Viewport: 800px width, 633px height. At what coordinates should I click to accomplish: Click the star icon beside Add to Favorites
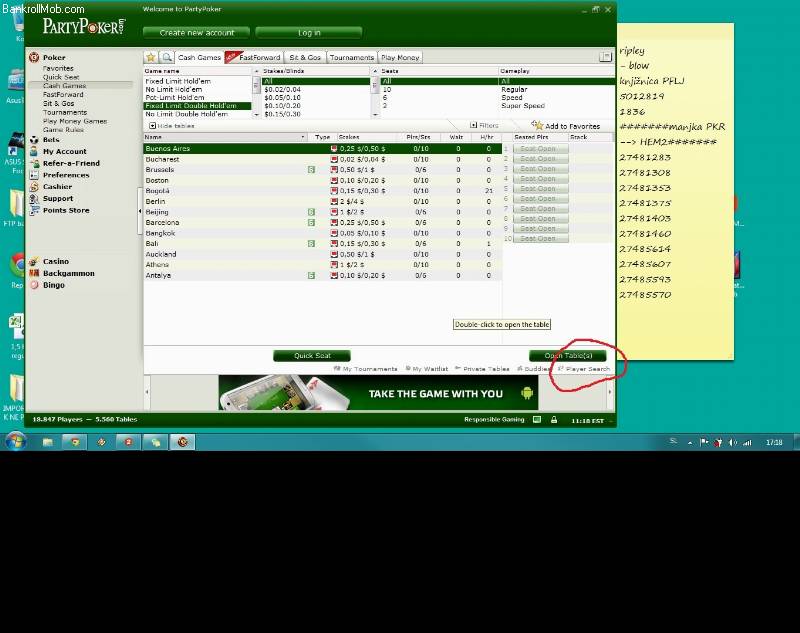tap(537, 125)
